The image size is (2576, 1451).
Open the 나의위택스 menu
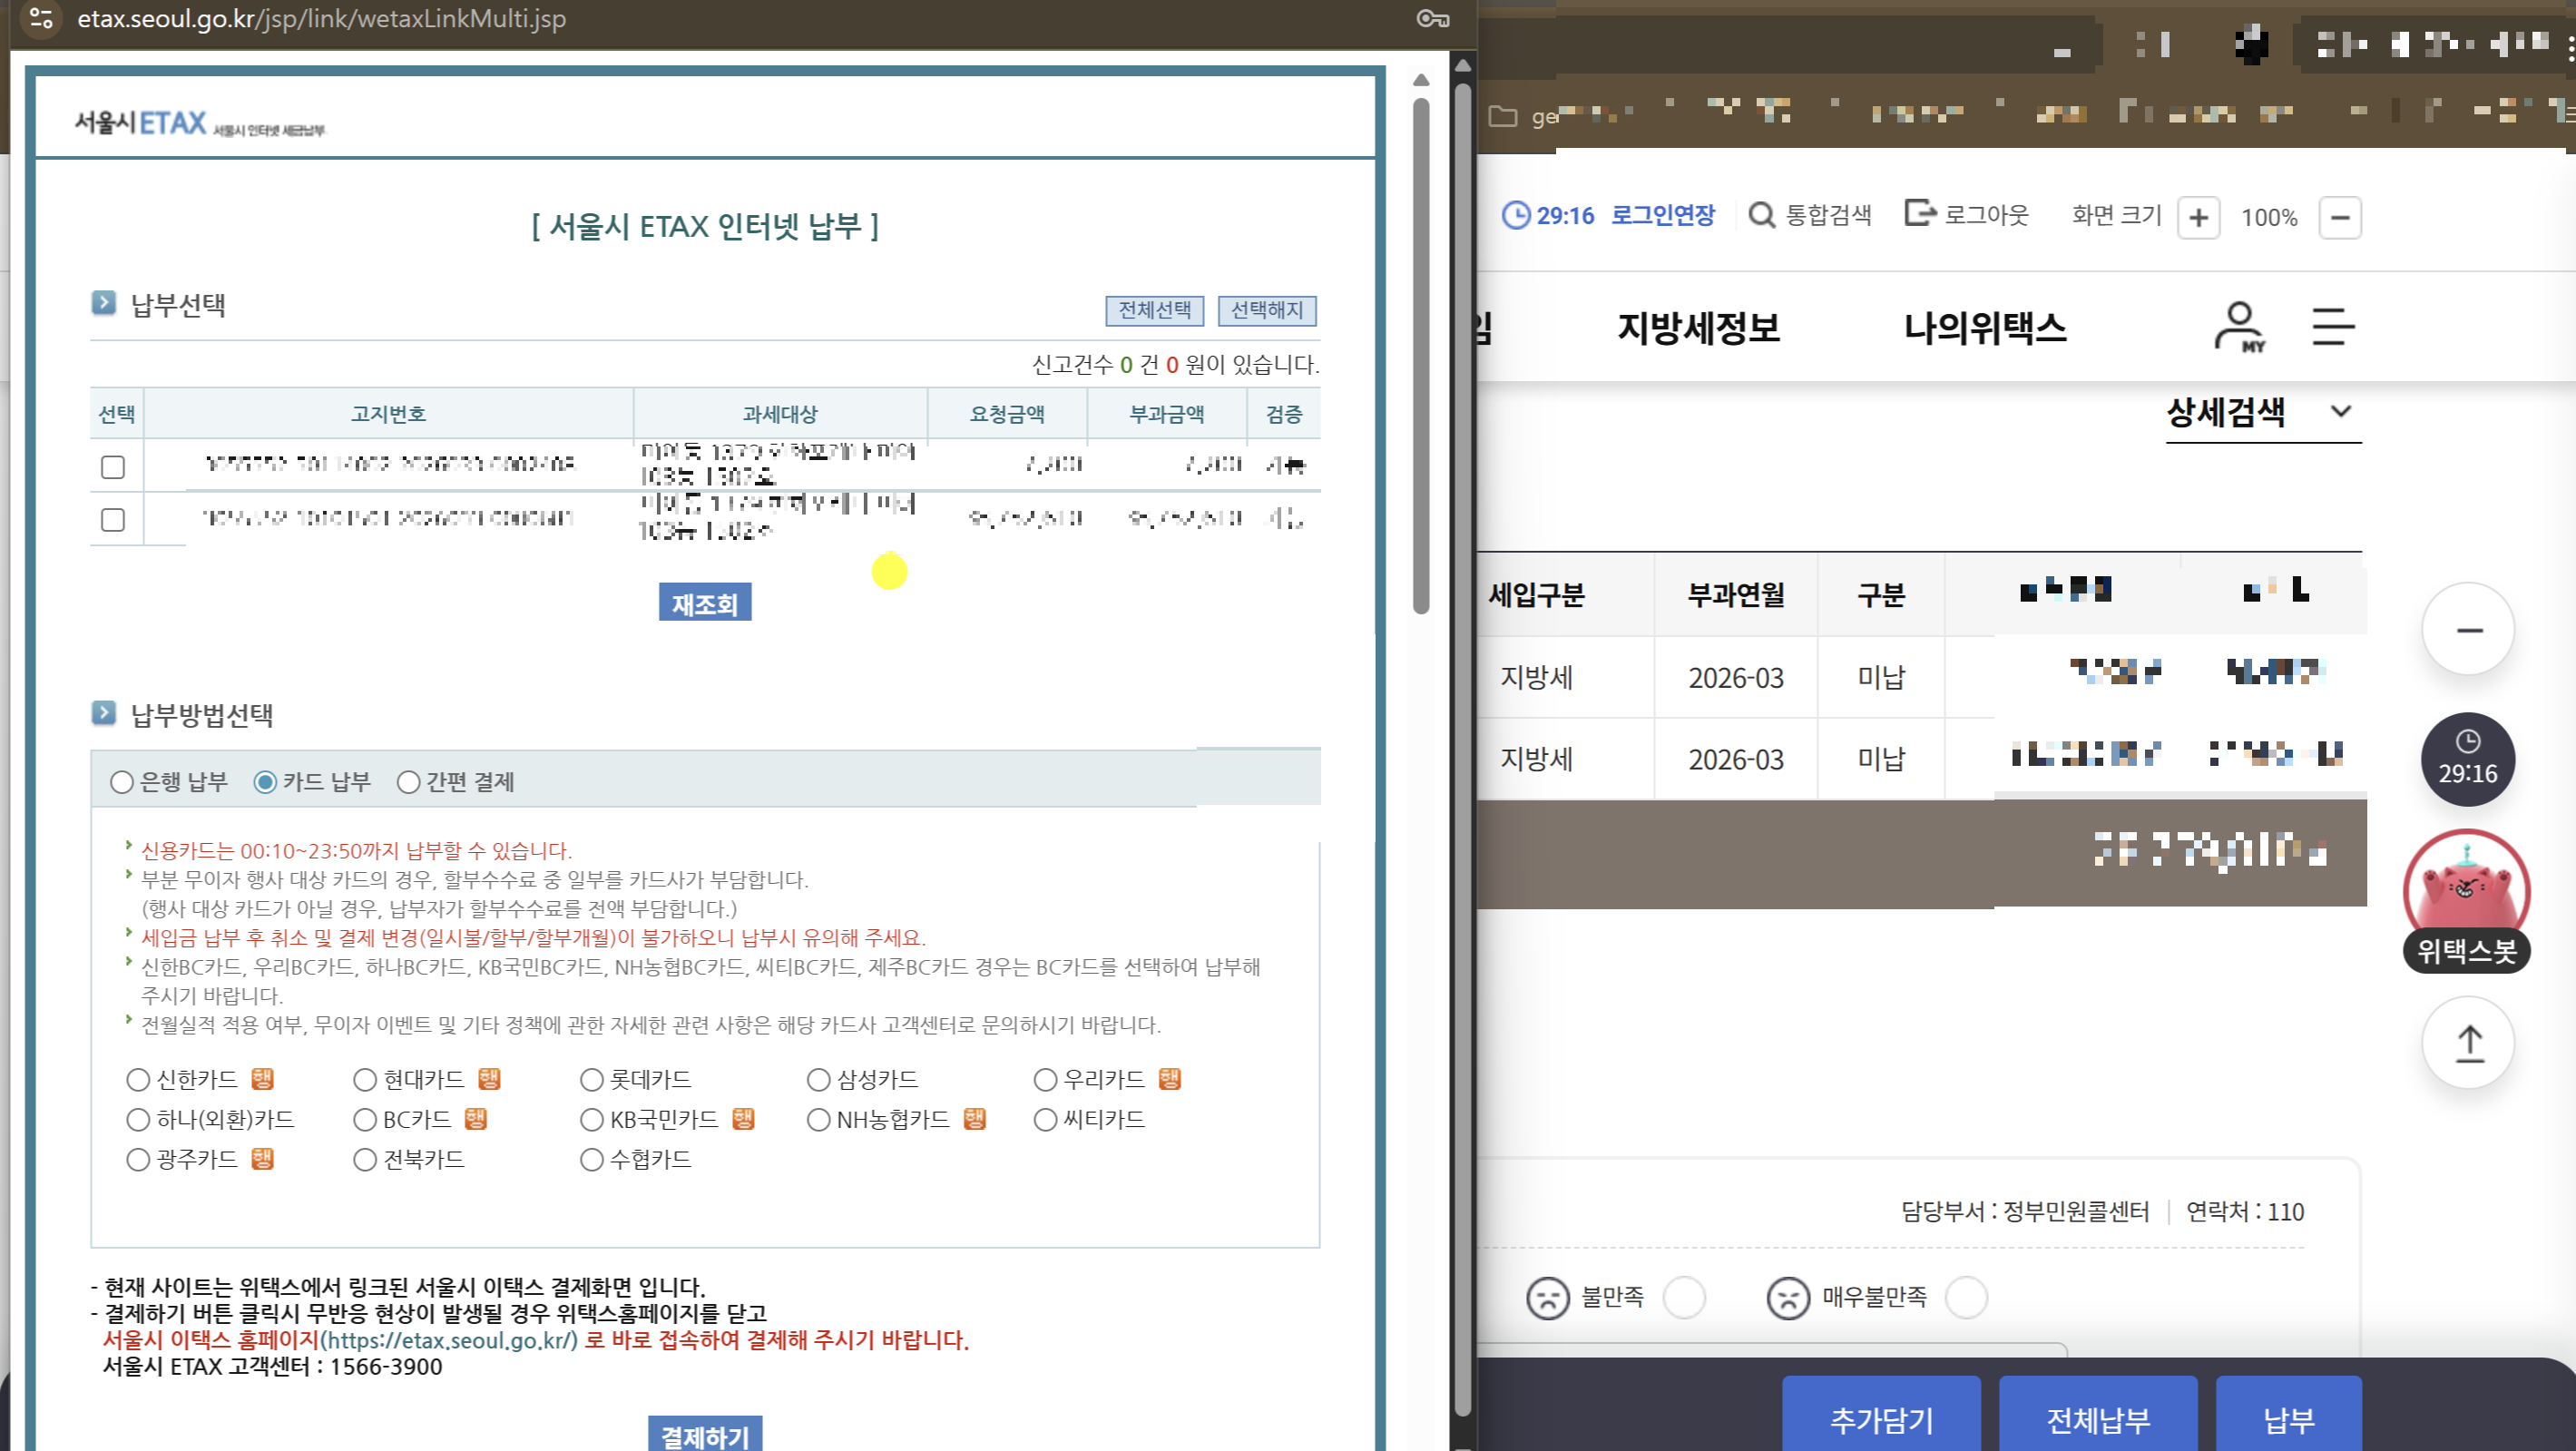tap(1984, 328)
